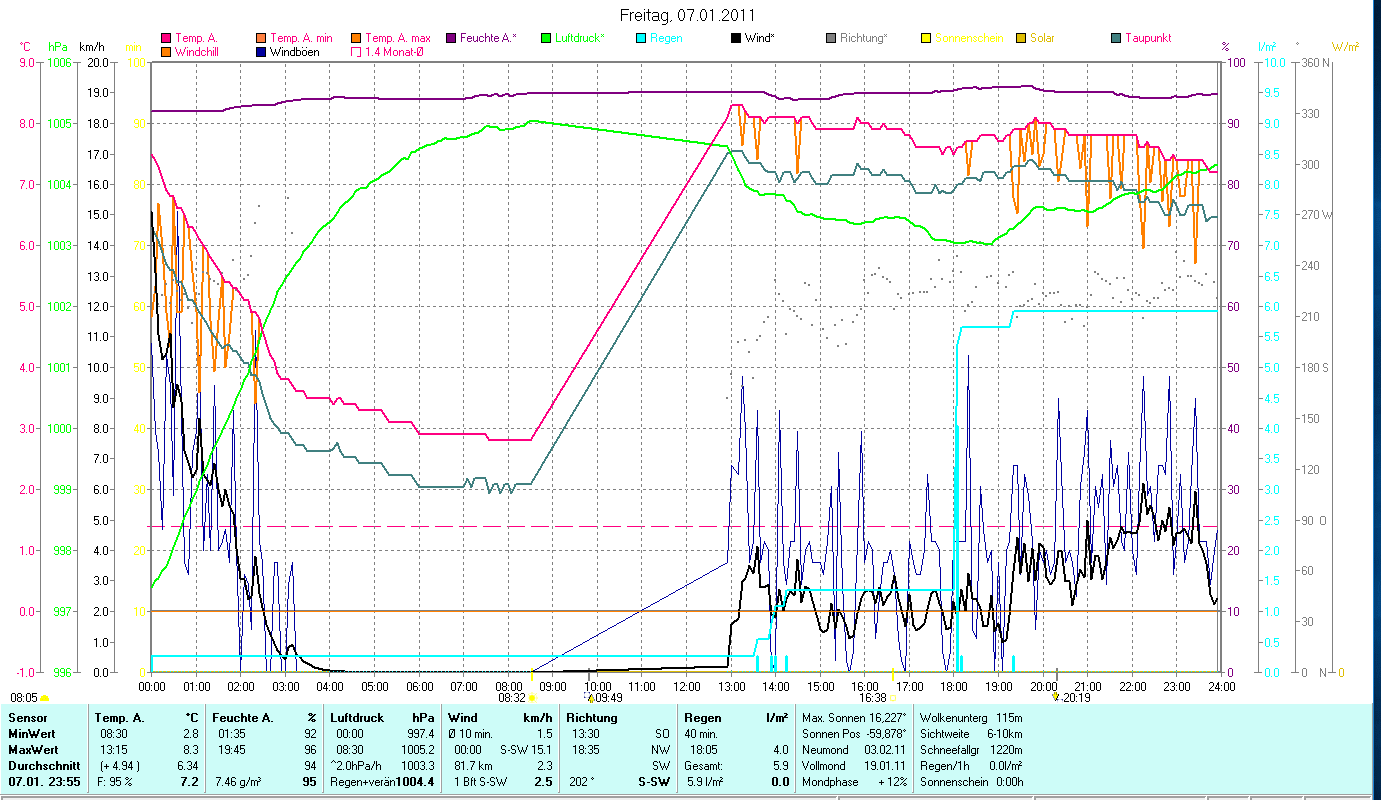Click the 16:38 sunset time marker
Viewport: 1381px width, 800px height.
pos(873,698)
